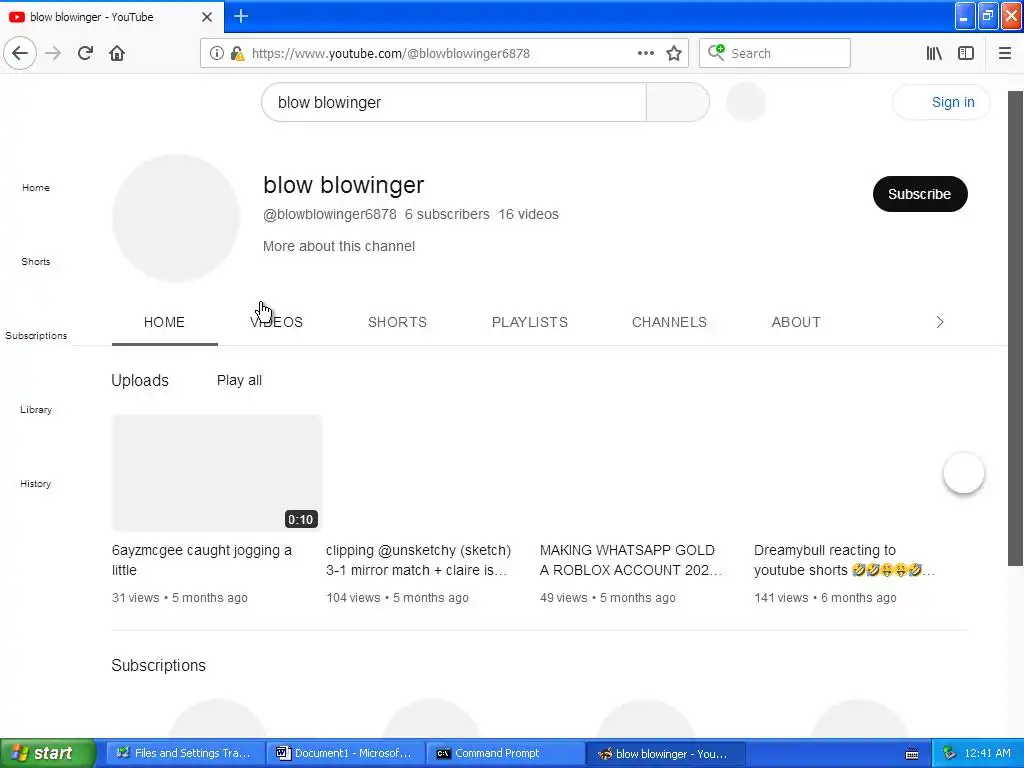Open page actions three-dot menu

click(645, 53)
